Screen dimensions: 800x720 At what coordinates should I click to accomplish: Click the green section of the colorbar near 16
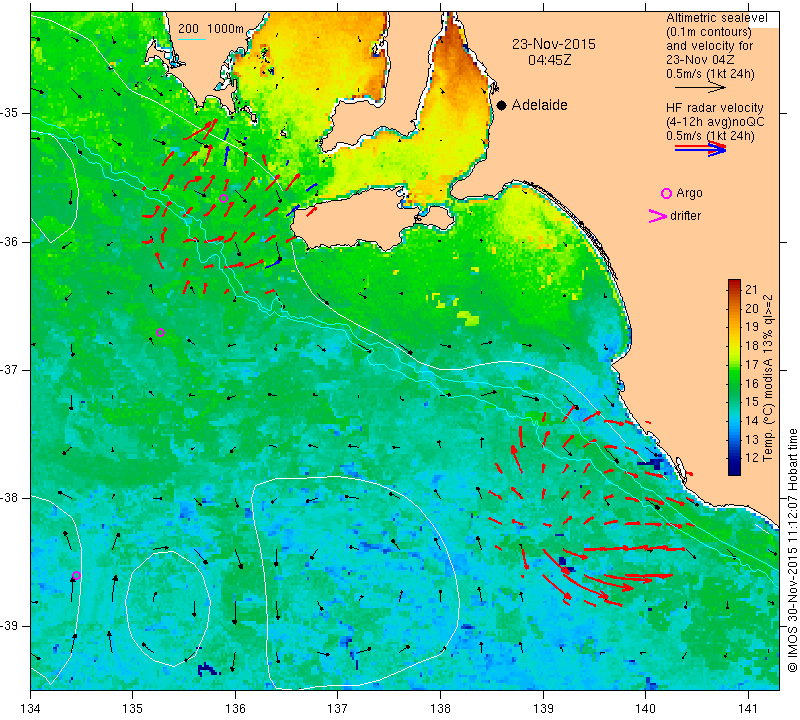(x=734, y=383)
